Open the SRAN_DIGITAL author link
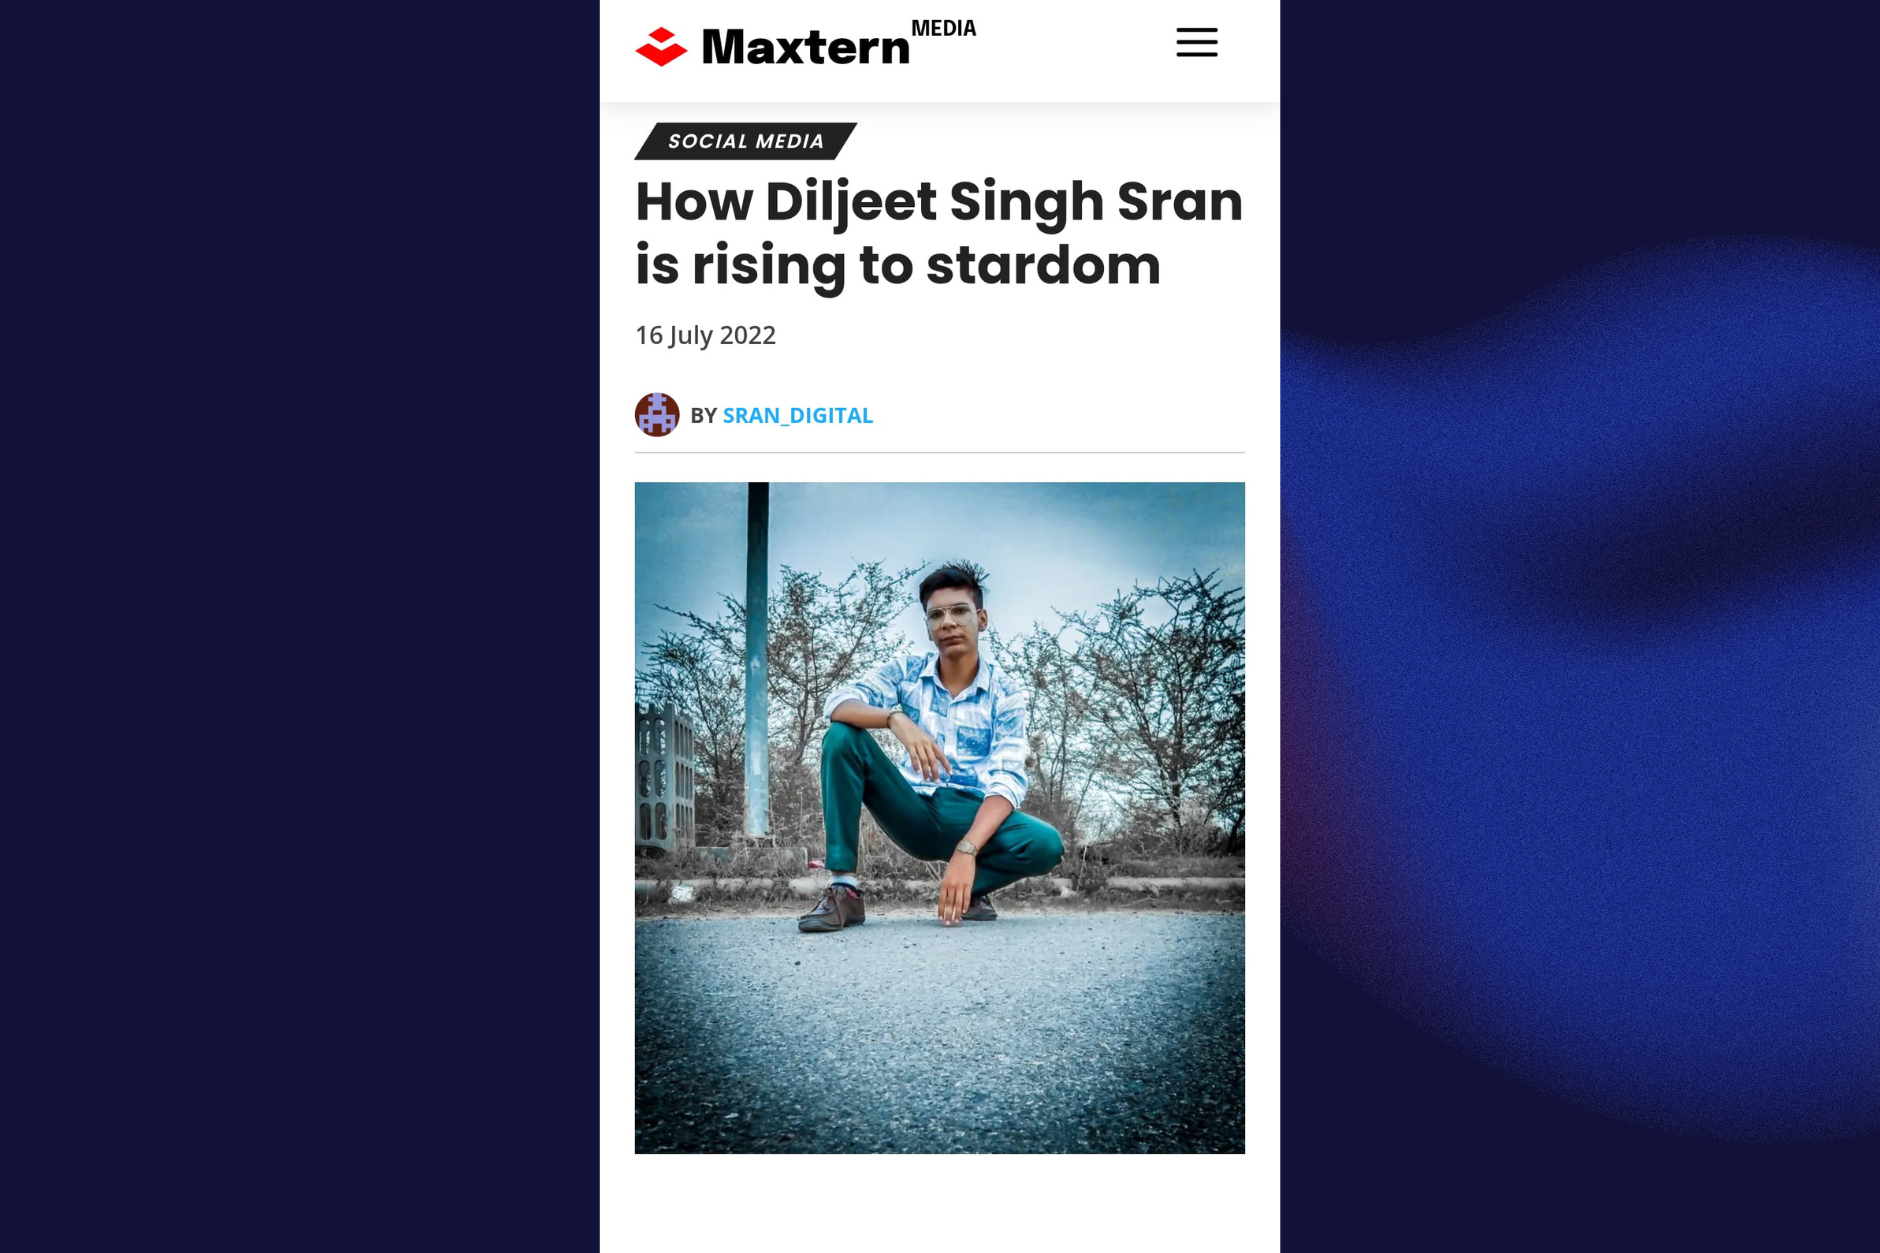 click(797, 416)
